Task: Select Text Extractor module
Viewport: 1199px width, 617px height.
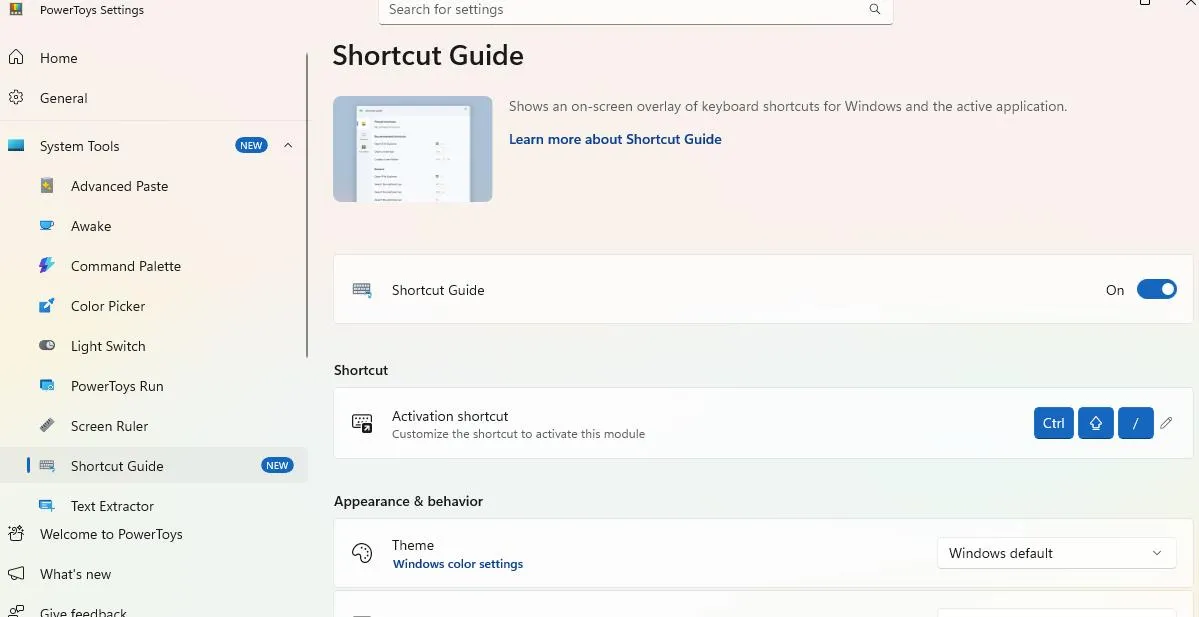Action: [153, 505]
